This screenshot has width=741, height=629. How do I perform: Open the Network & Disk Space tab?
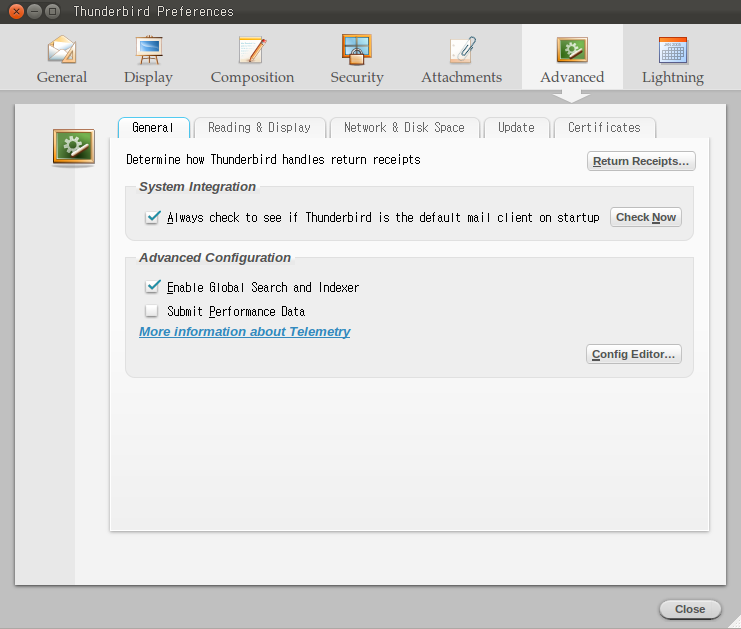tap(405, 128)
